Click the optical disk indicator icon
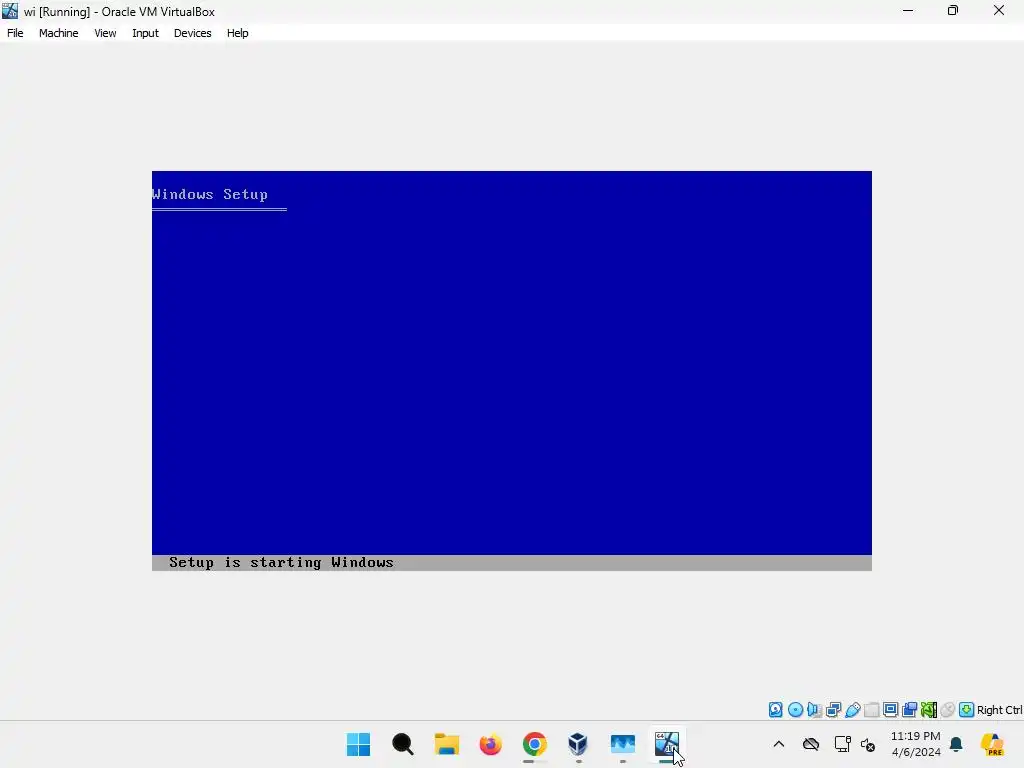Image resolution: width=1024 pixels, height=768 pixels. click(795, 710)
